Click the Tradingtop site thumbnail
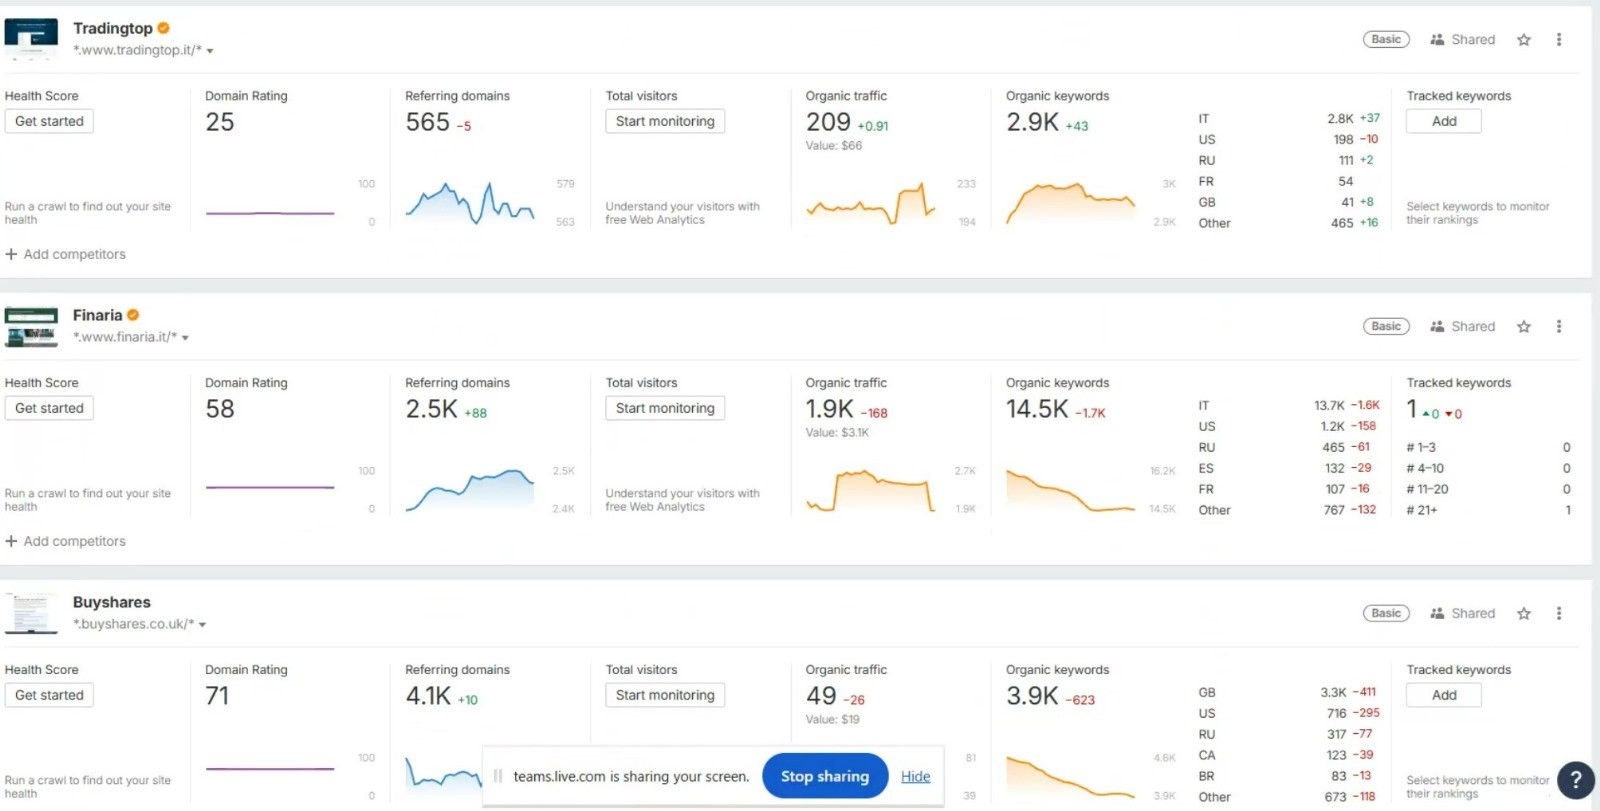This screenshot has width=1600, height=811. pos(31,39)
